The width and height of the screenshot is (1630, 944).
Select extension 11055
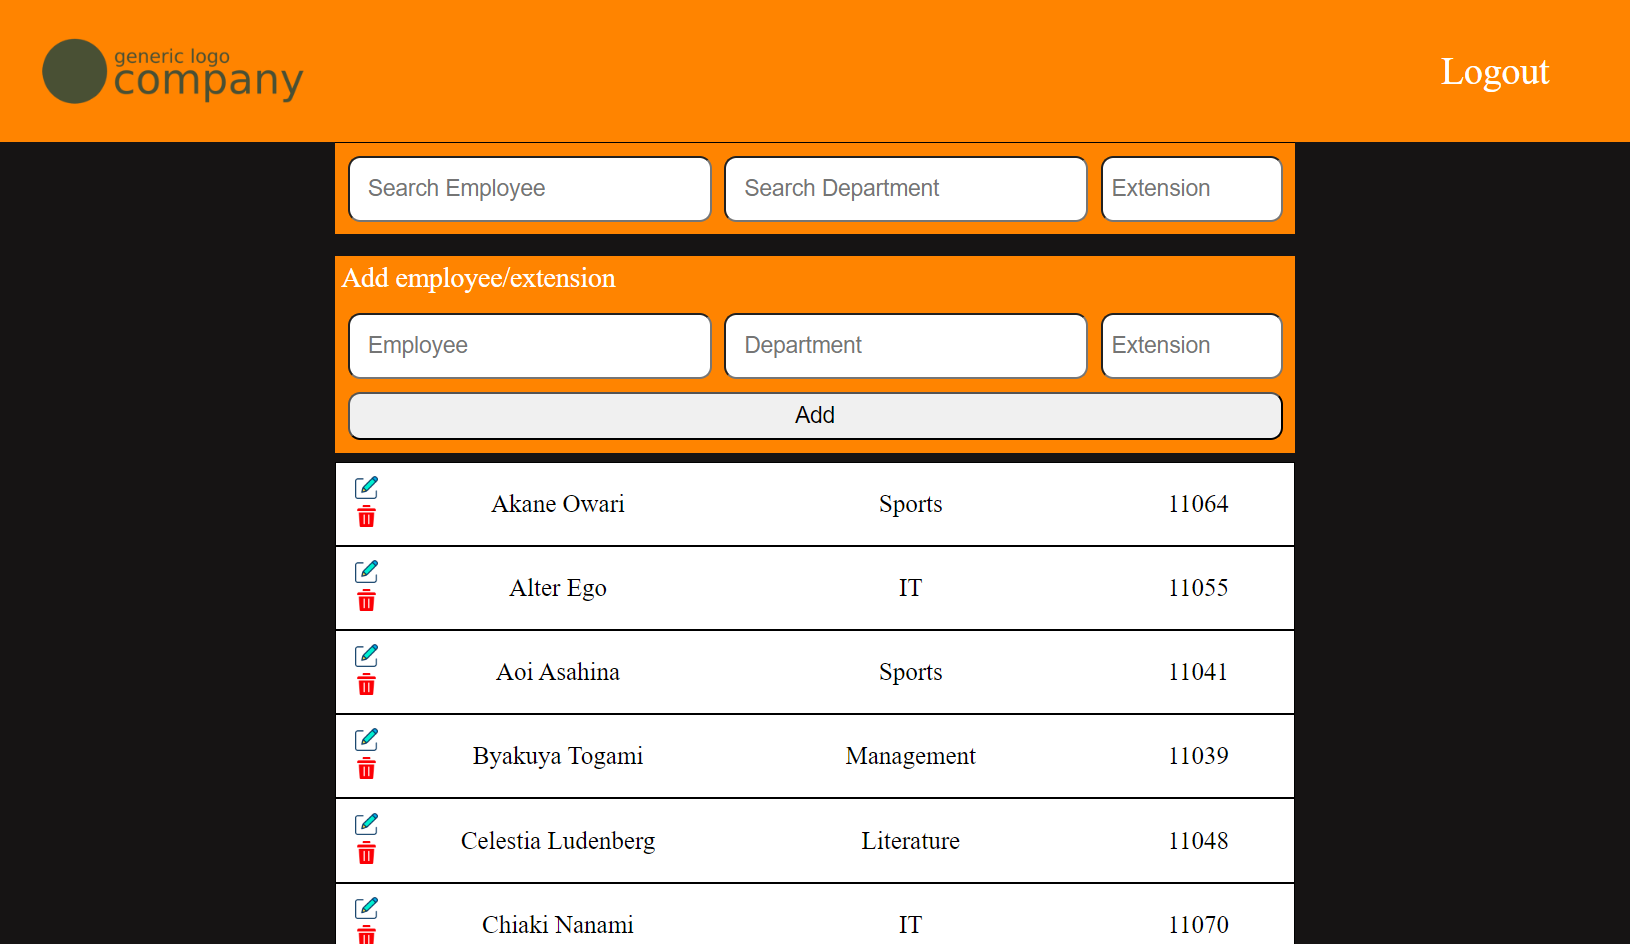[1198, 588]
